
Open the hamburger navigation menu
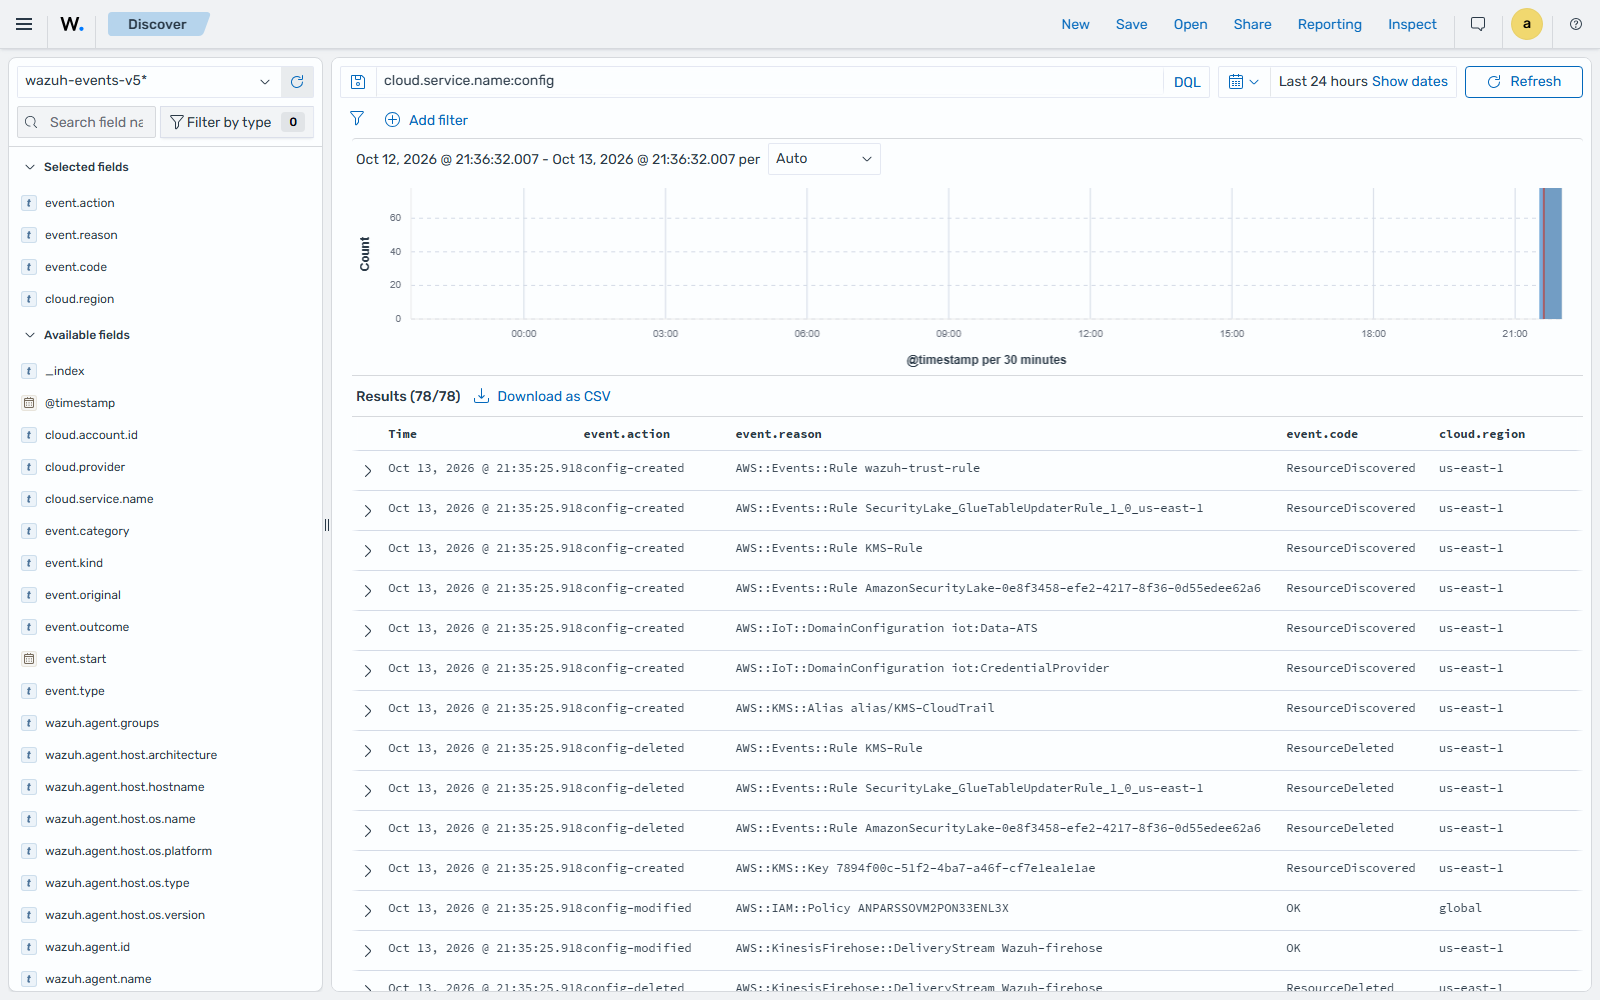24,24
